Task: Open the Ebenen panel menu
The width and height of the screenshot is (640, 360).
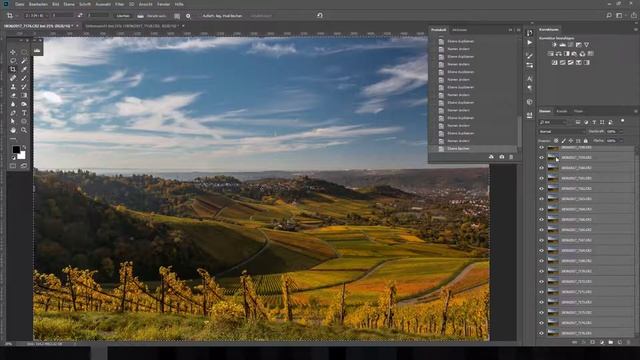Action: click(636, 111)
